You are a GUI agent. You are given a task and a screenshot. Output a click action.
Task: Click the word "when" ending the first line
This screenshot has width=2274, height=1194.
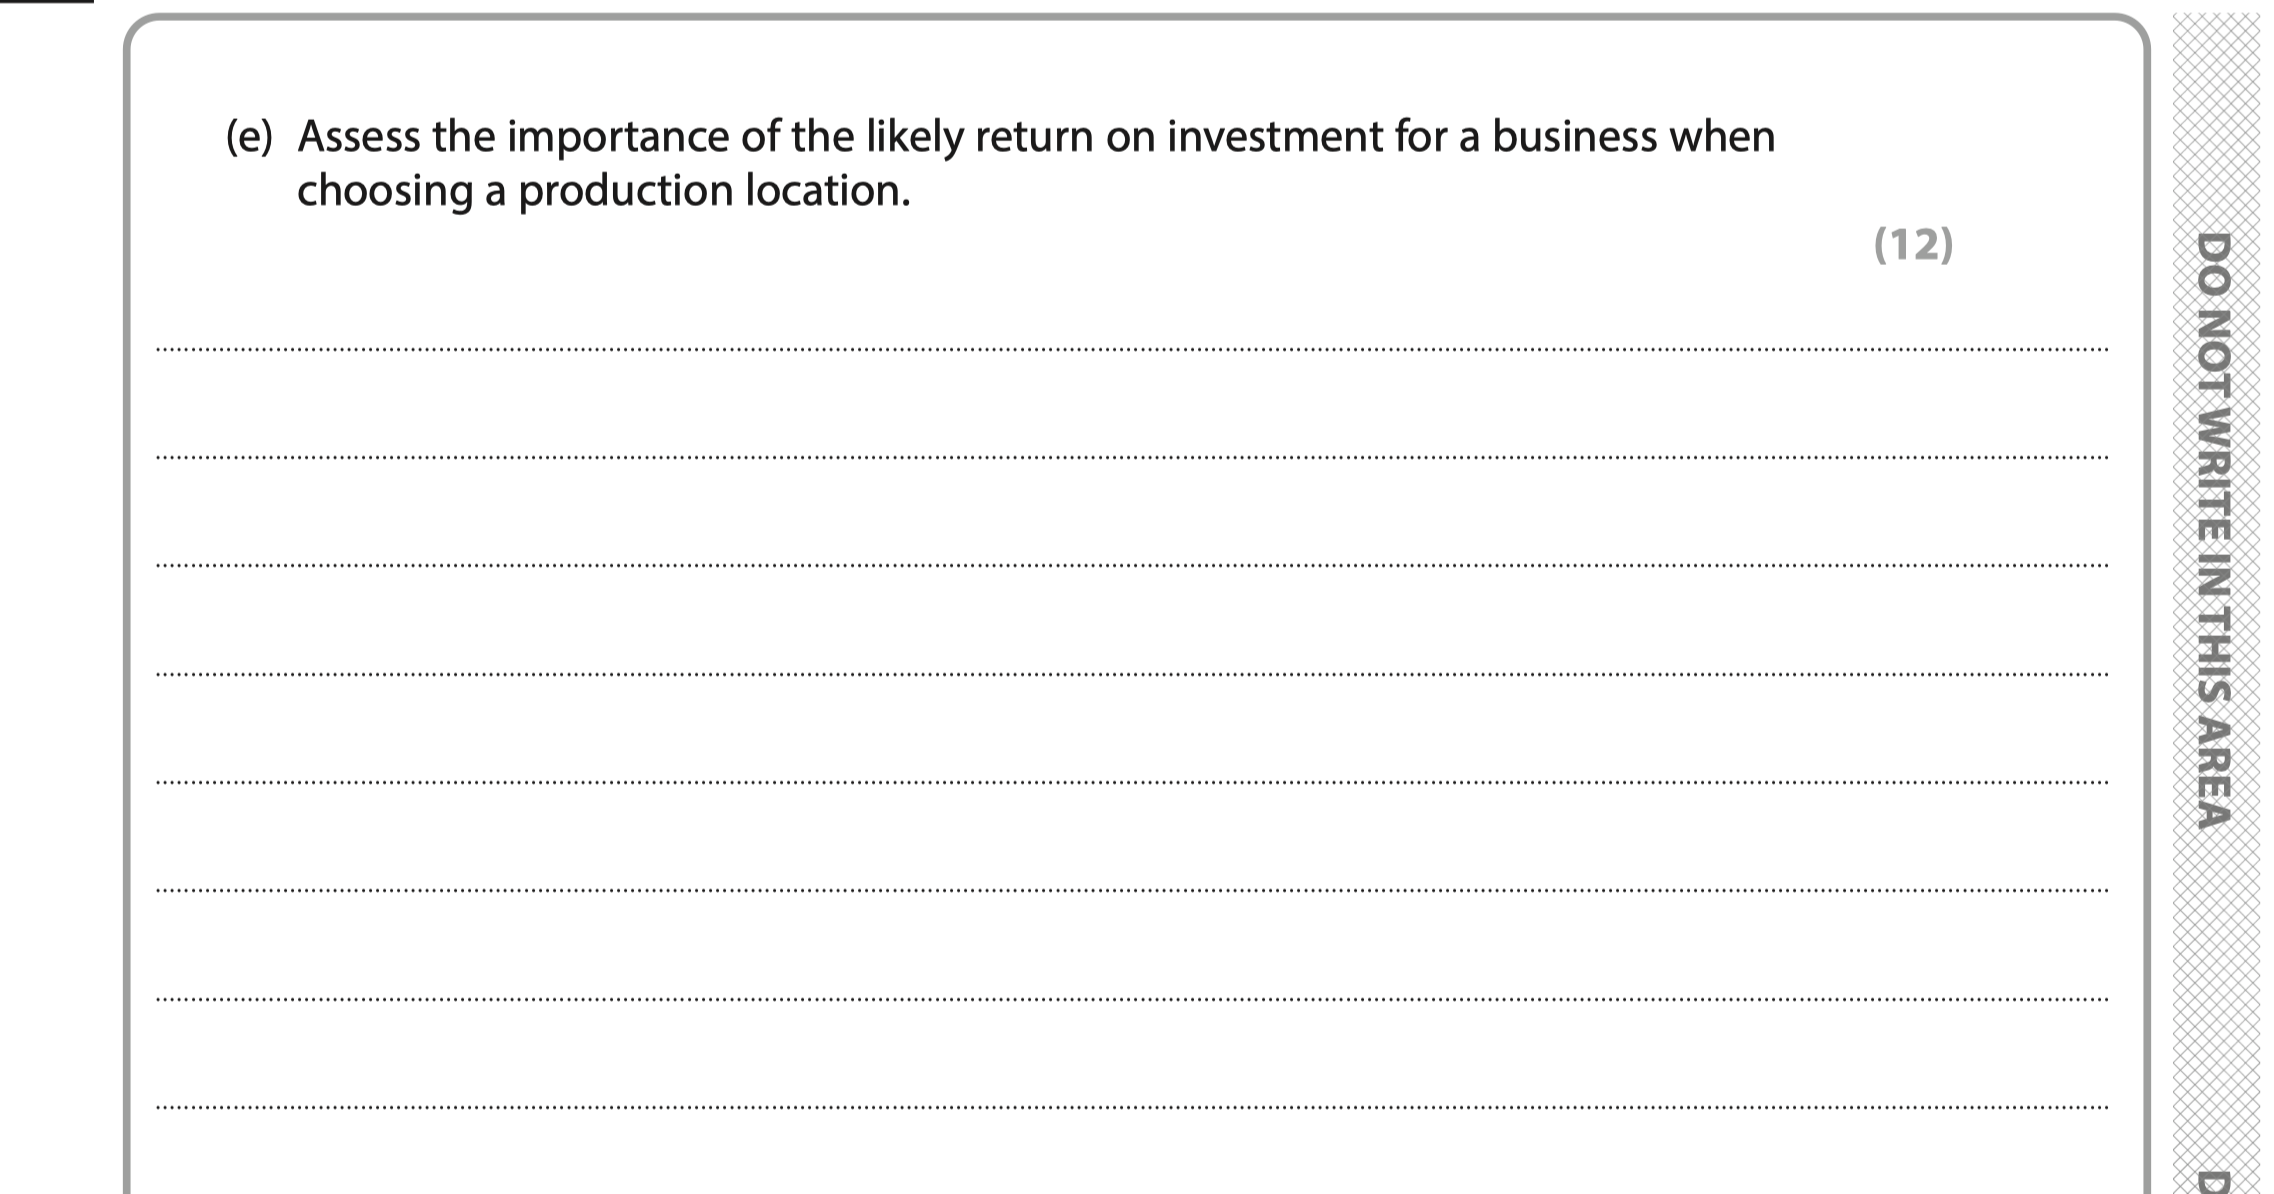point(1722,137)
